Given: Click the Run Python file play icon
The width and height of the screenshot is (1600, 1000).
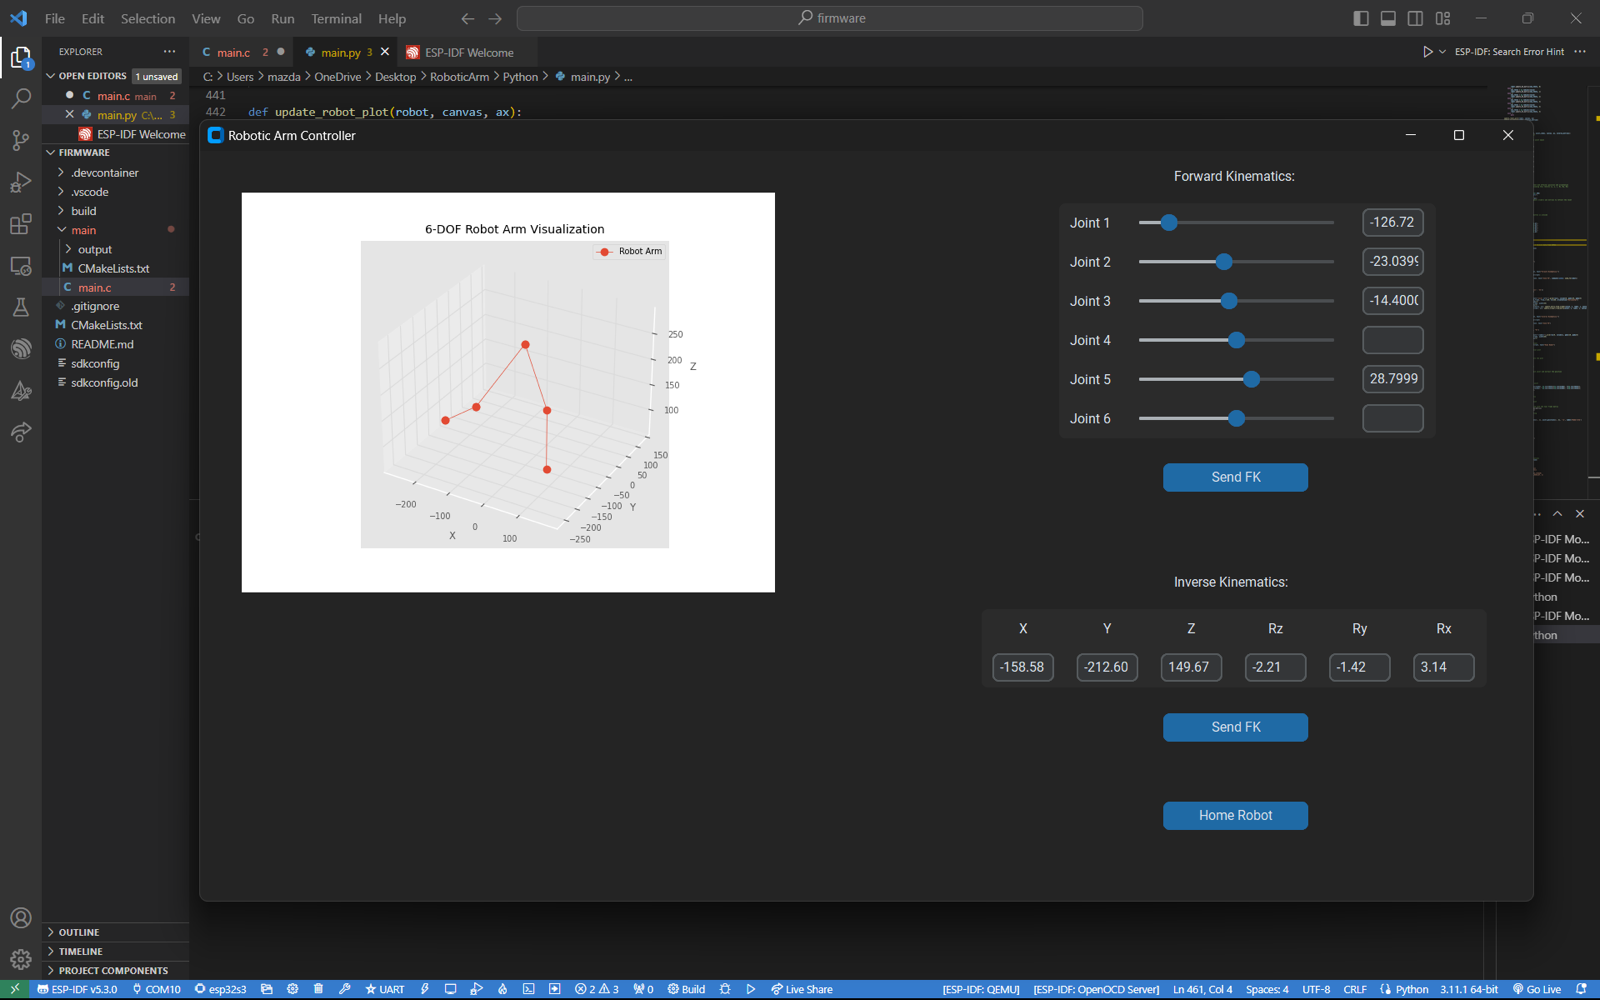Looking at the screenshot, I should (x=1428, y=52).
